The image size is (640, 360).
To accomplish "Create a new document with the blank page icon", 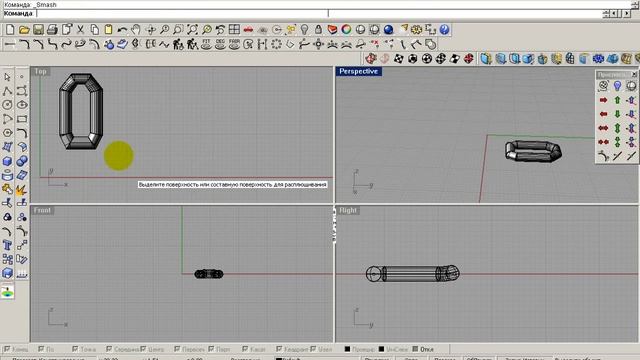I will (x=10, y=29).
